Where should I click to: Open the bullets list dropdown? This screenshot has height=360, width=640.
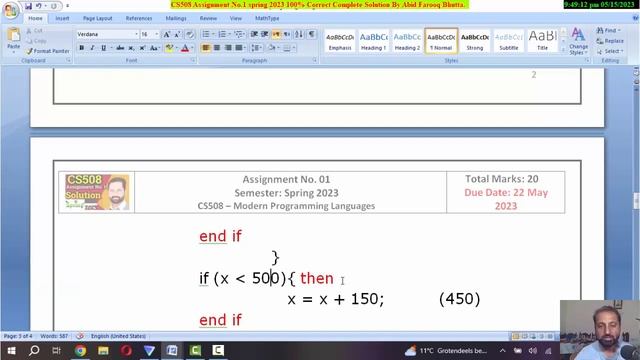213,34
